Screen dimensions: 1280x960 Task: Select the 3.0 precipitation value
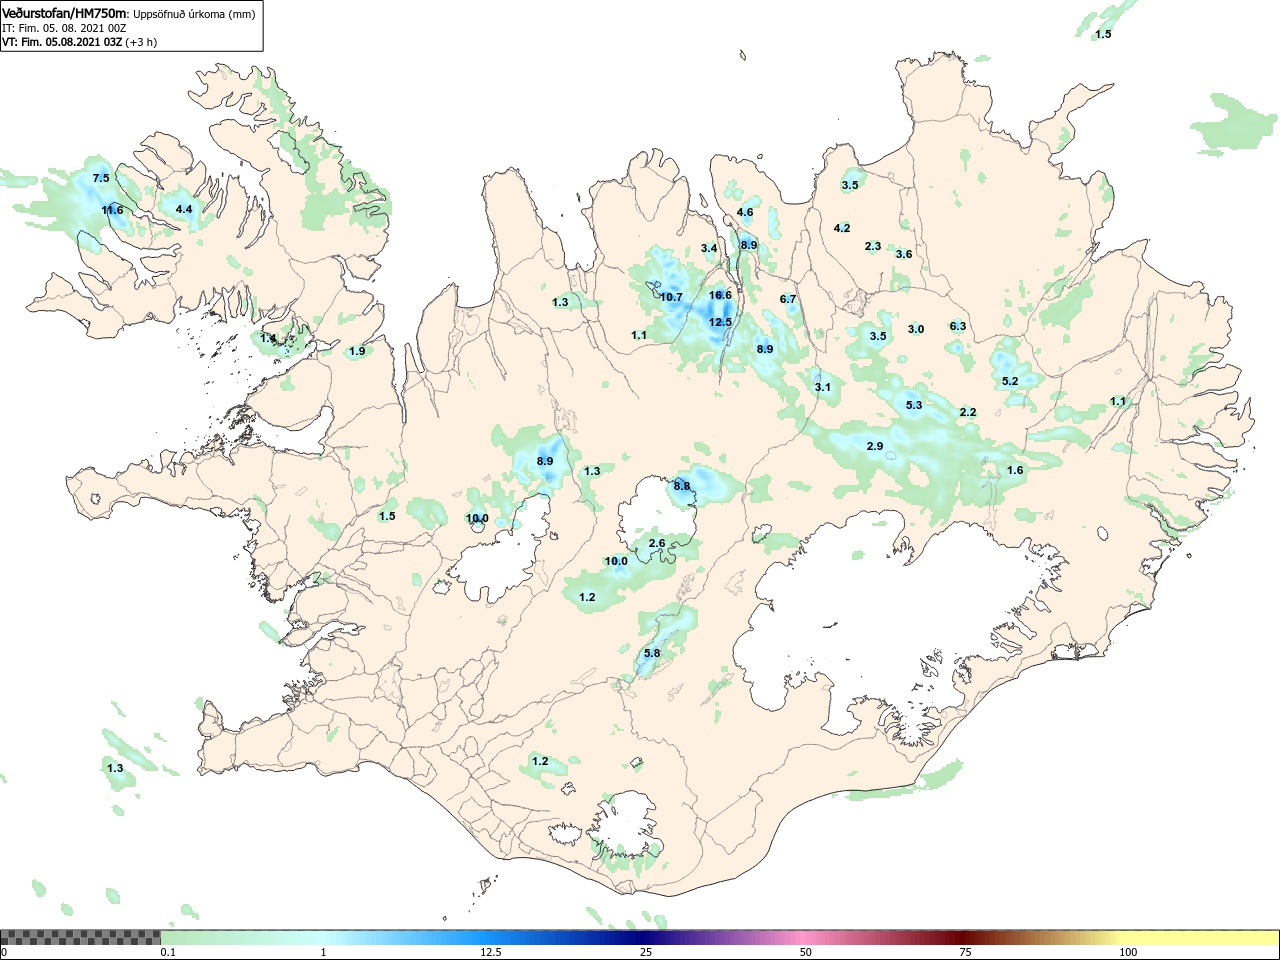tap(916, 329)
